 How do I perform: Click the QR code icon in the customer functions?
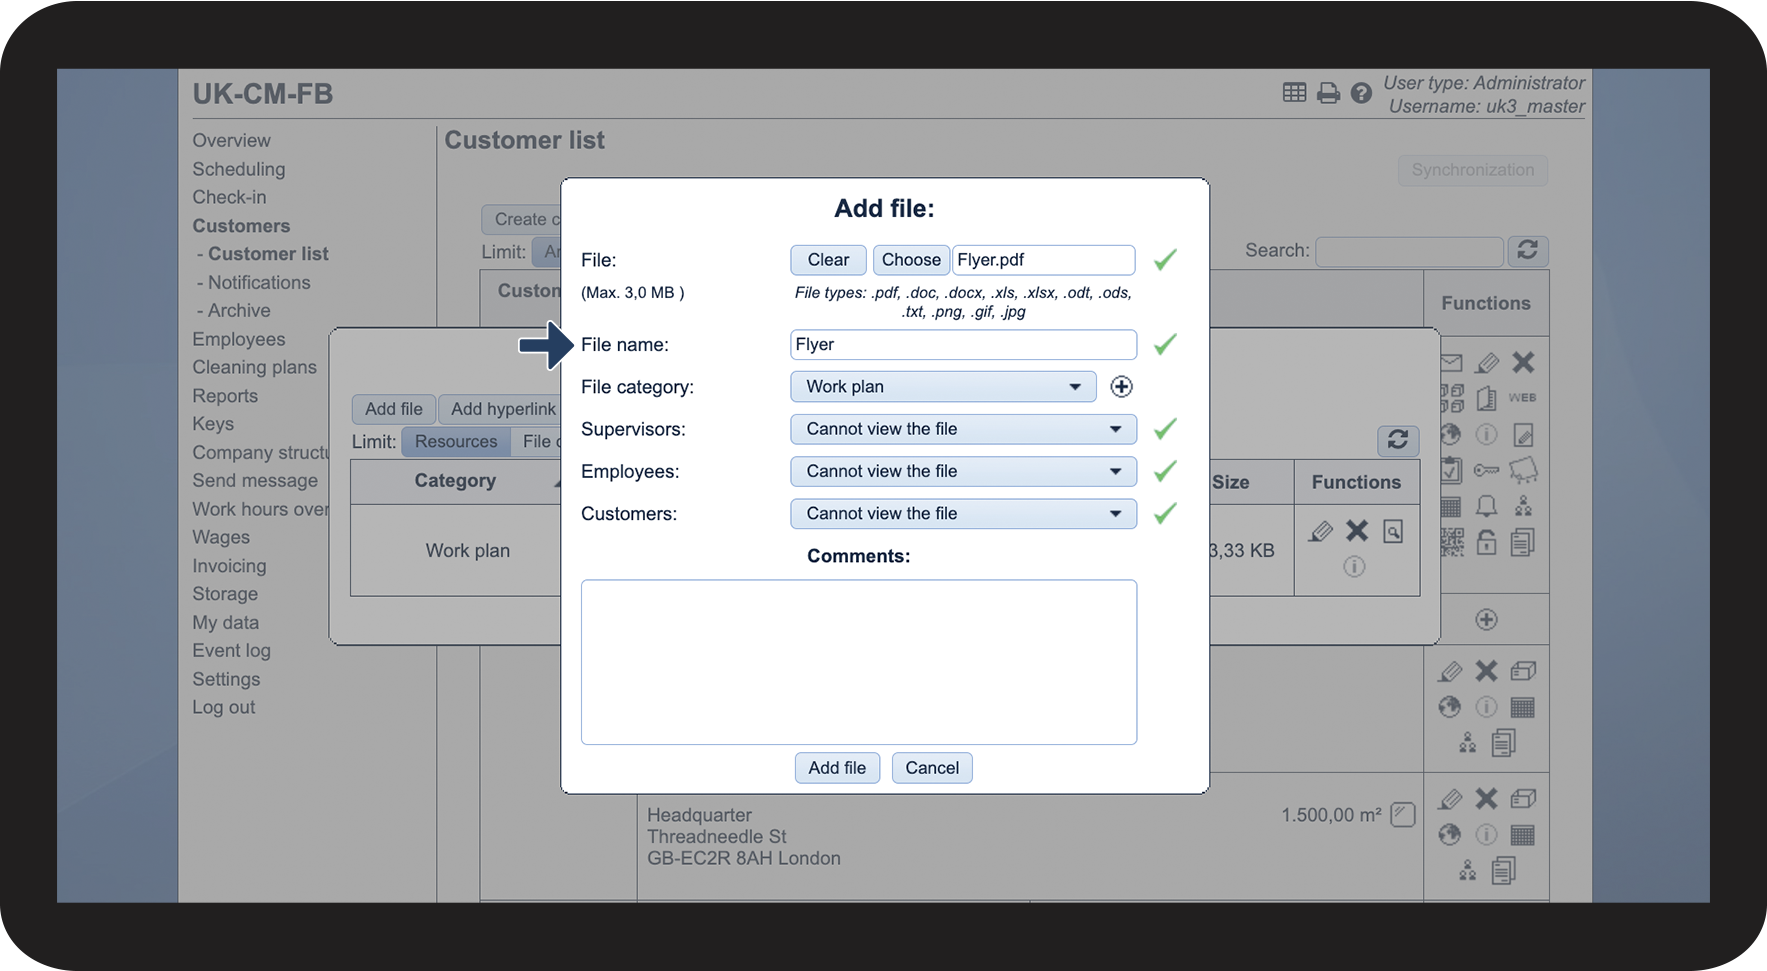(x=1451, y=542)
